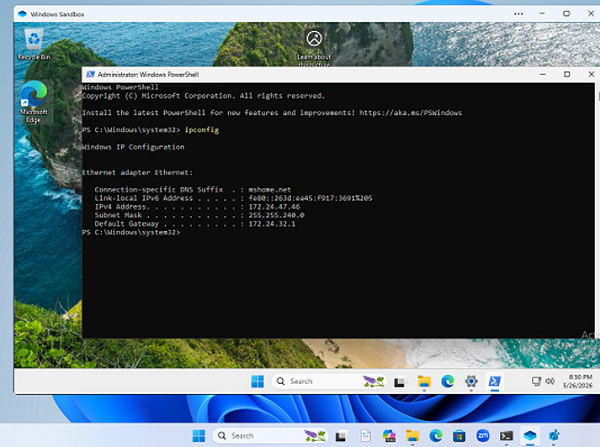Open Microsoft Store on the host taskbar
The height and width of the screenshot is (447, 600).
[459, 436]
